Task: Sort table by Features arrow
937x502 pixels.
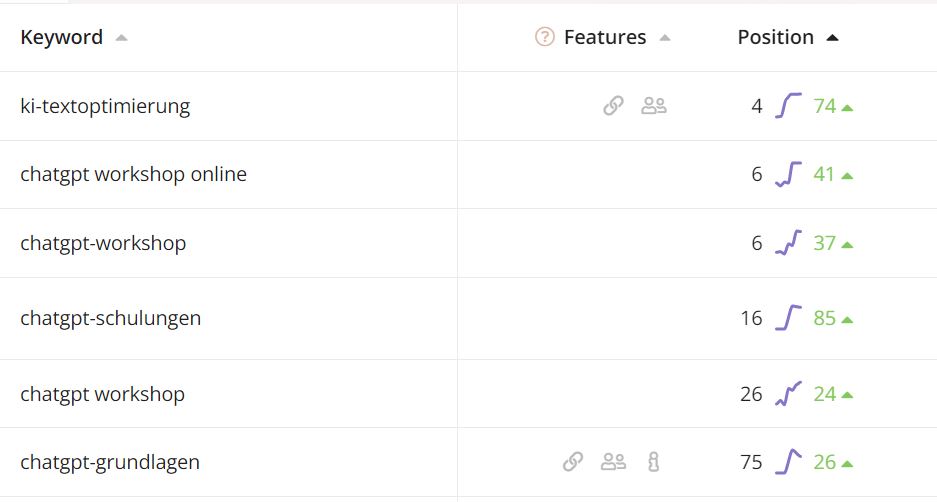Action: point(665,38)
